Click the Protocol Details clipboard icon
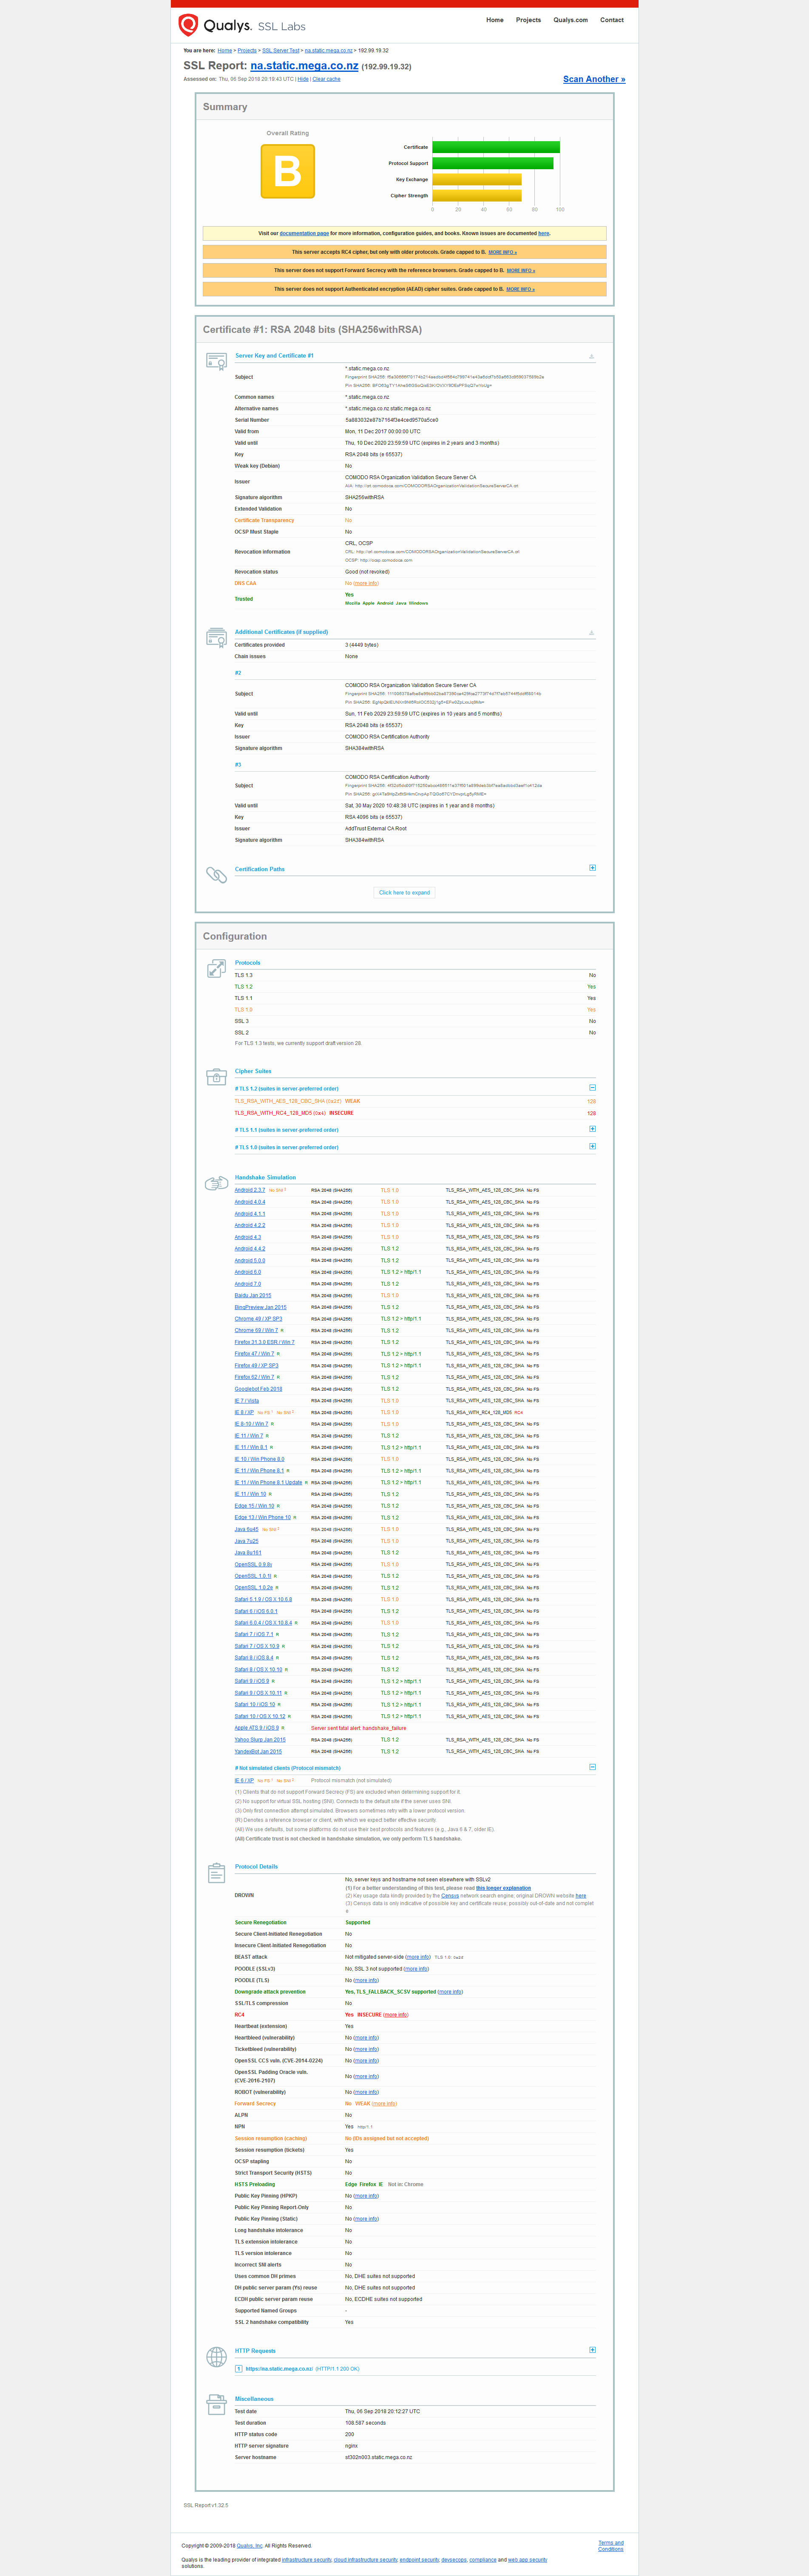The width and height of the screenshot is (809, 2576). click(x=216, y=1873)
